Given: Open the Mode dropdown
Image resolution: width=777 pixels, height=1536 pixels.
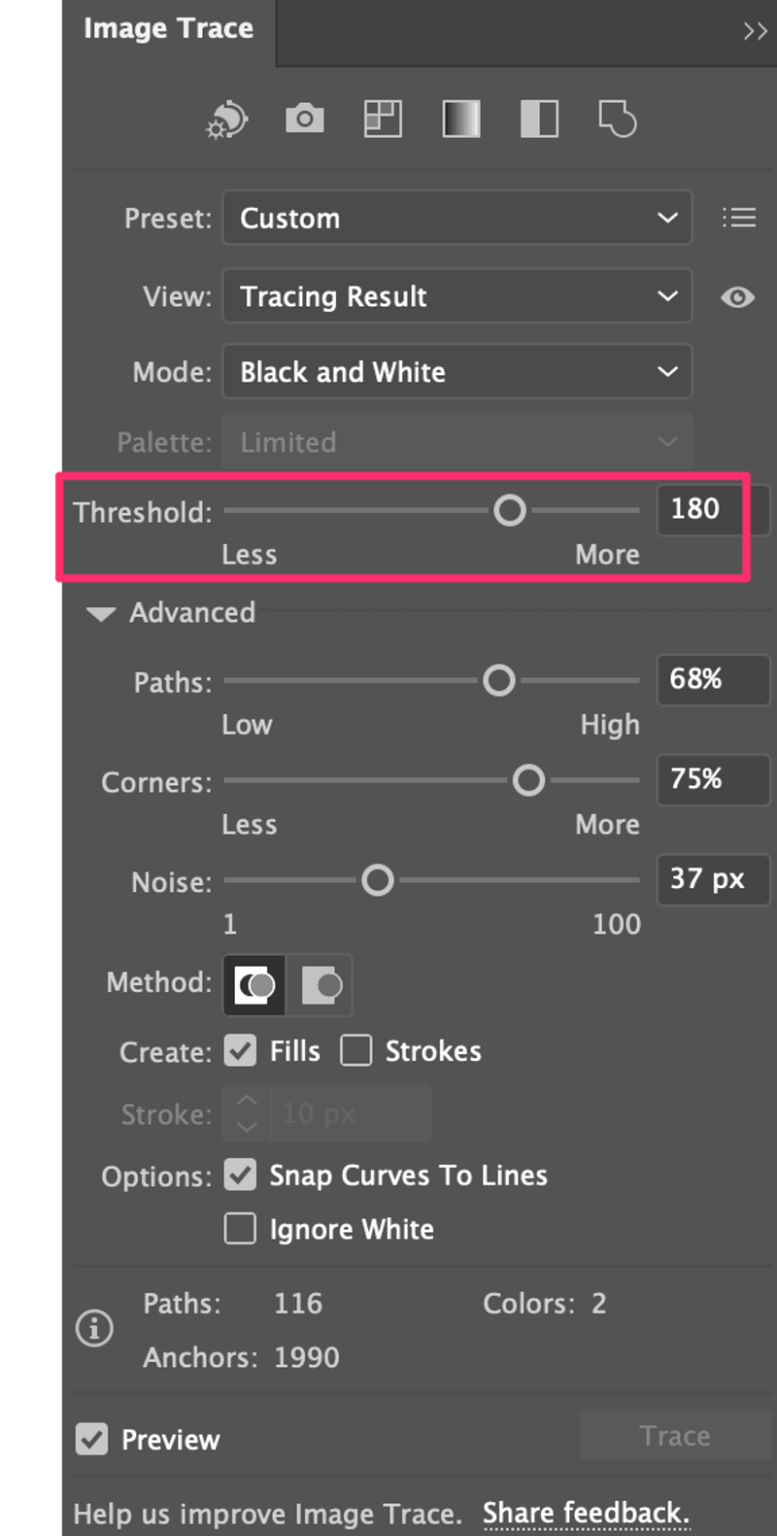Looking at the screenshot, I should point(456,371).
